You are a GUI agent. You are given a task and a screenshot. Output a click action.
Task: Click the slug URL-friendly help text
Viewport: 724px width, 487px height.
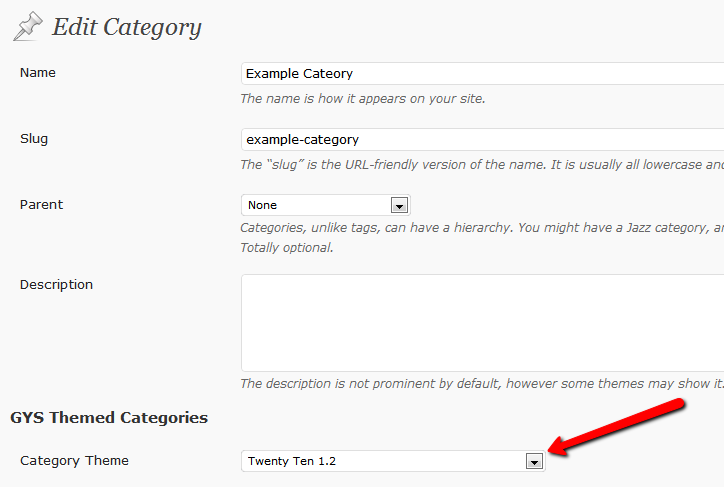[482, 165]
